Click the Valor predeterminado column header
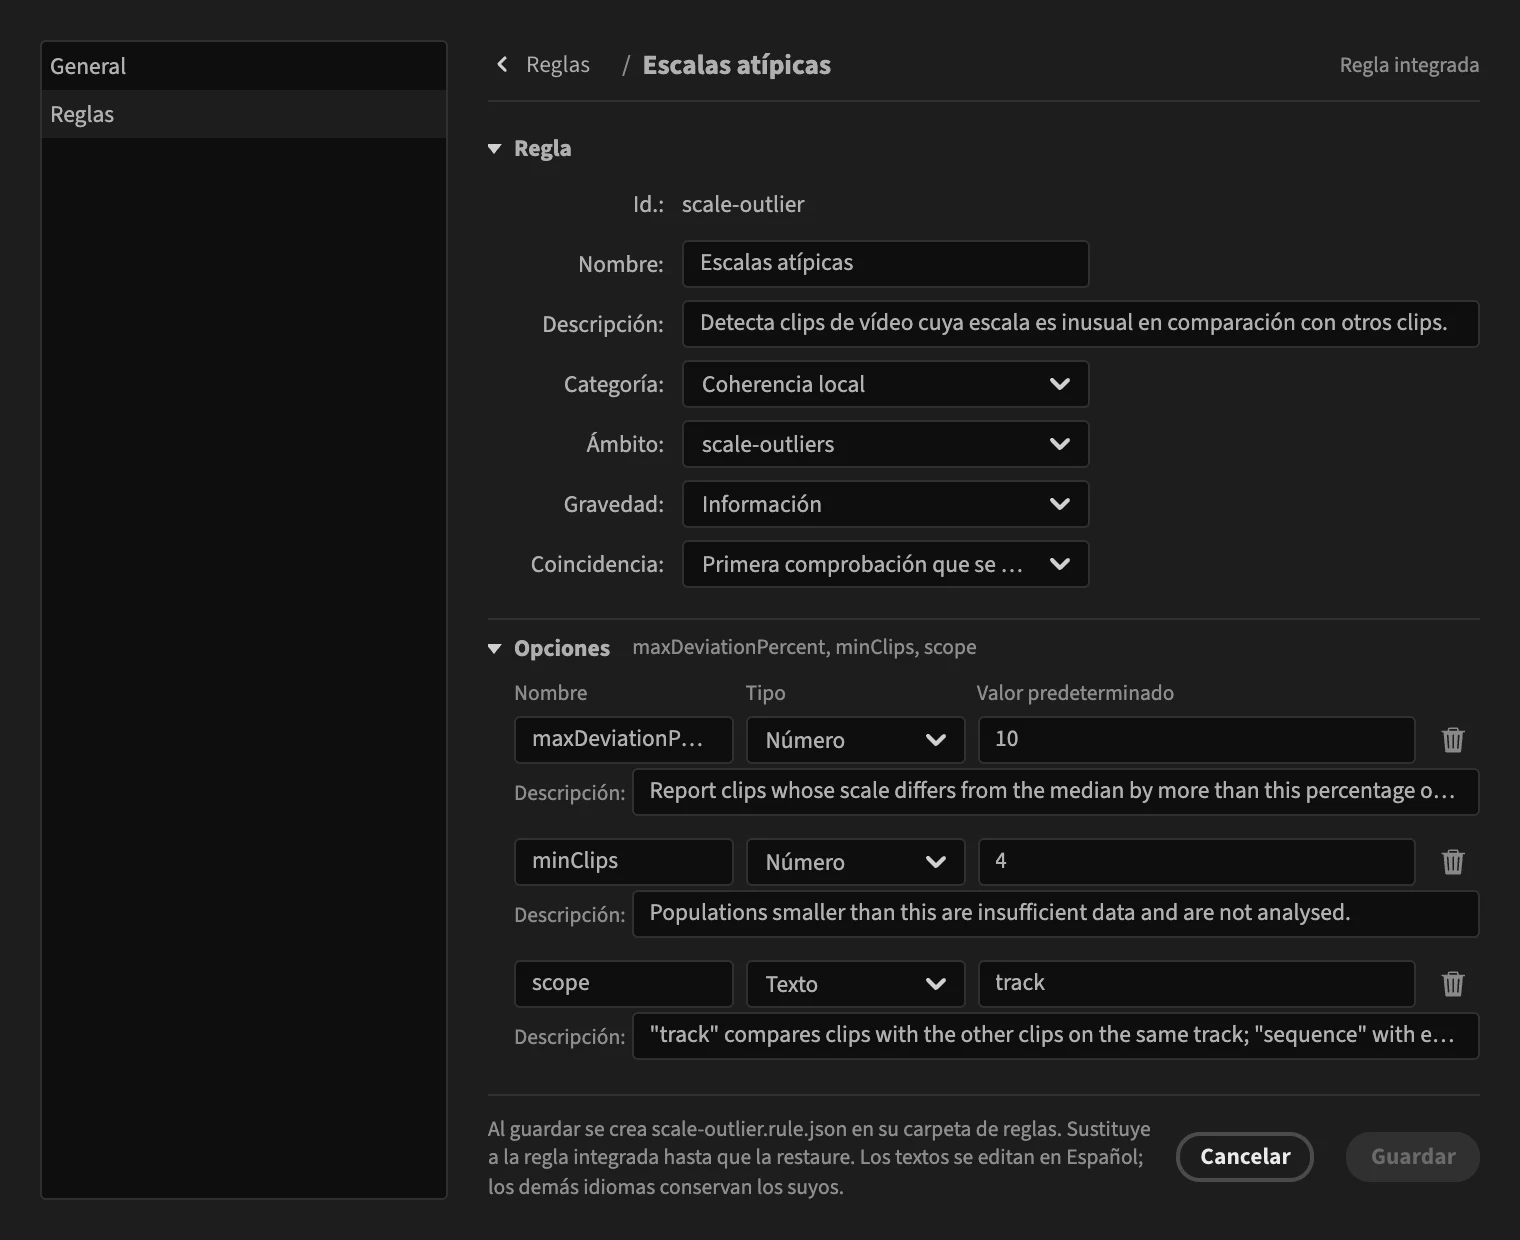 point(1075,693)
